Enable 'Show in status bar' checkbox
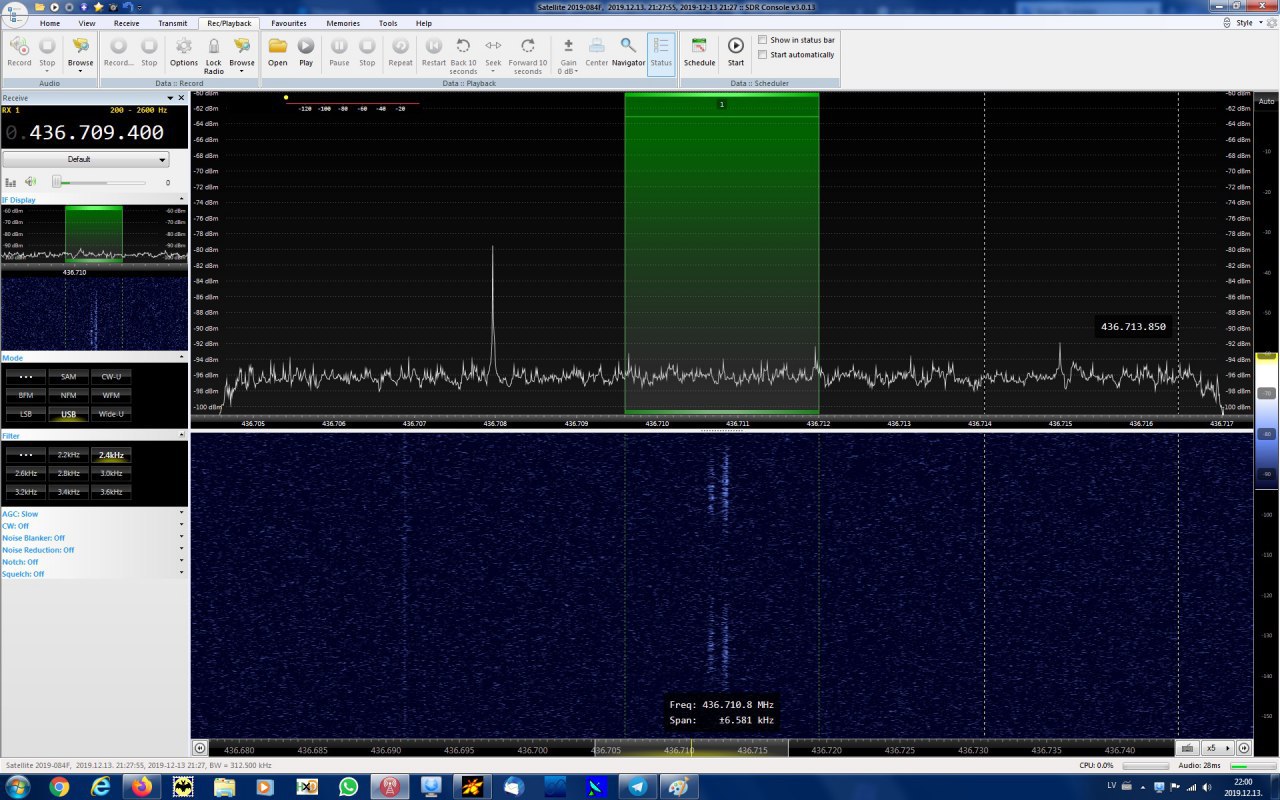The height and width of the screenshot is (800, 1280). [x=763, y=40]
